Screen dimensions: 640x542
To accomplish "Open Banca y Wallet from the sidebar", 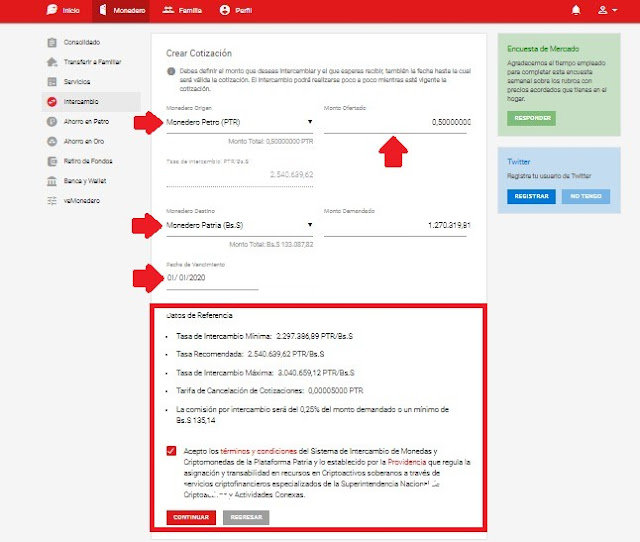I will point(85,181).
